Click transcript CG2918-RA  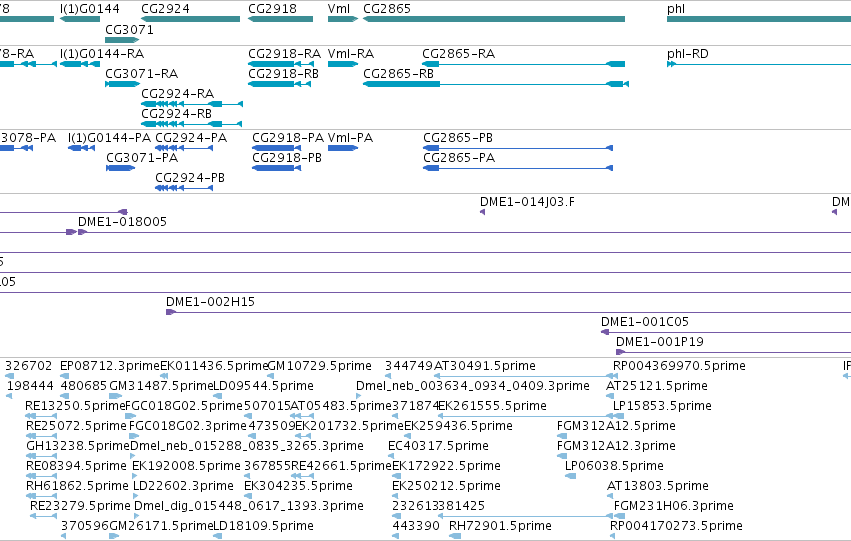(x=280, y=64)
